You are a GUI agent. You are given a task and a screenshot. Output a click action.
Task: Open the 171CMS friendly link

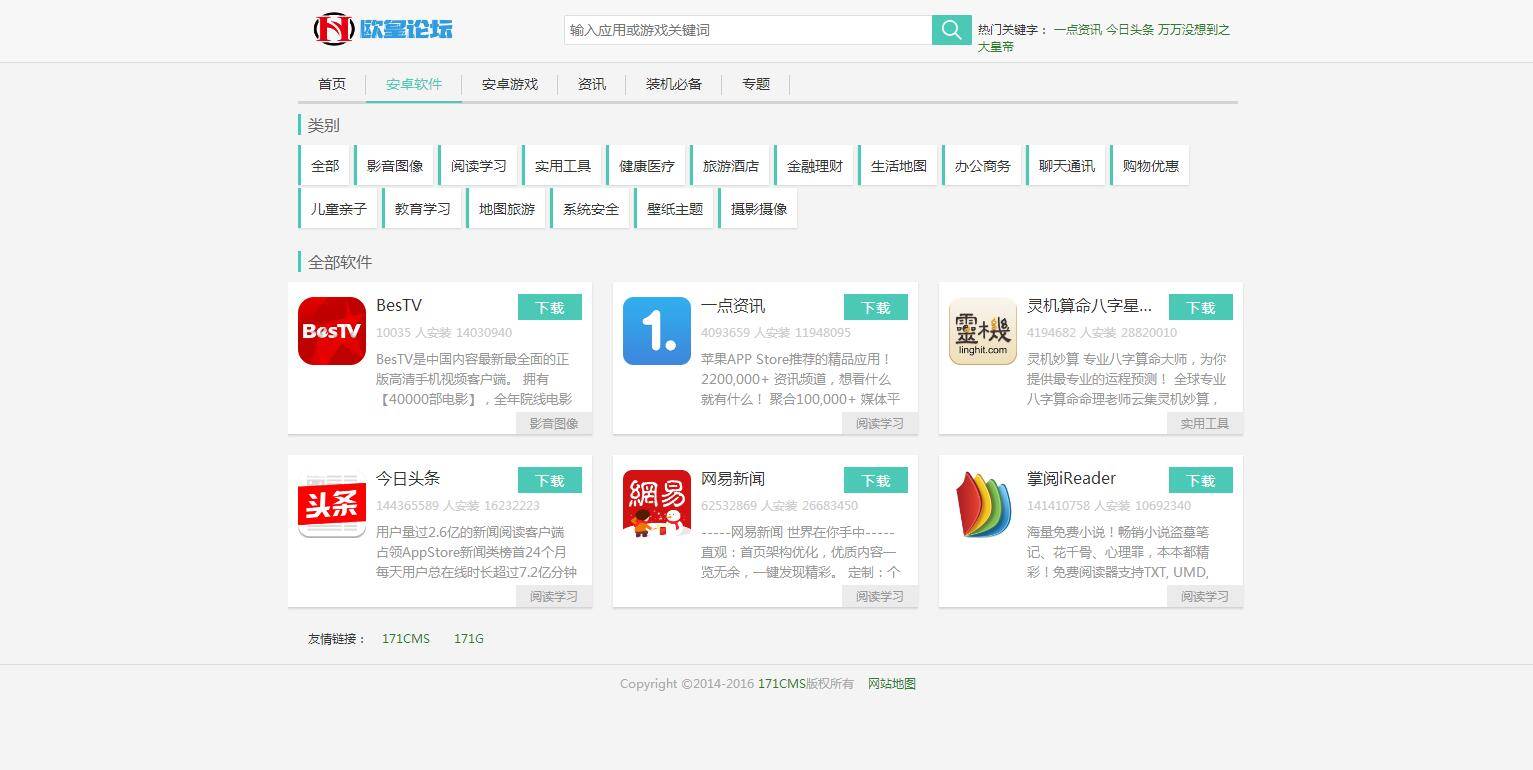point(406,638)
